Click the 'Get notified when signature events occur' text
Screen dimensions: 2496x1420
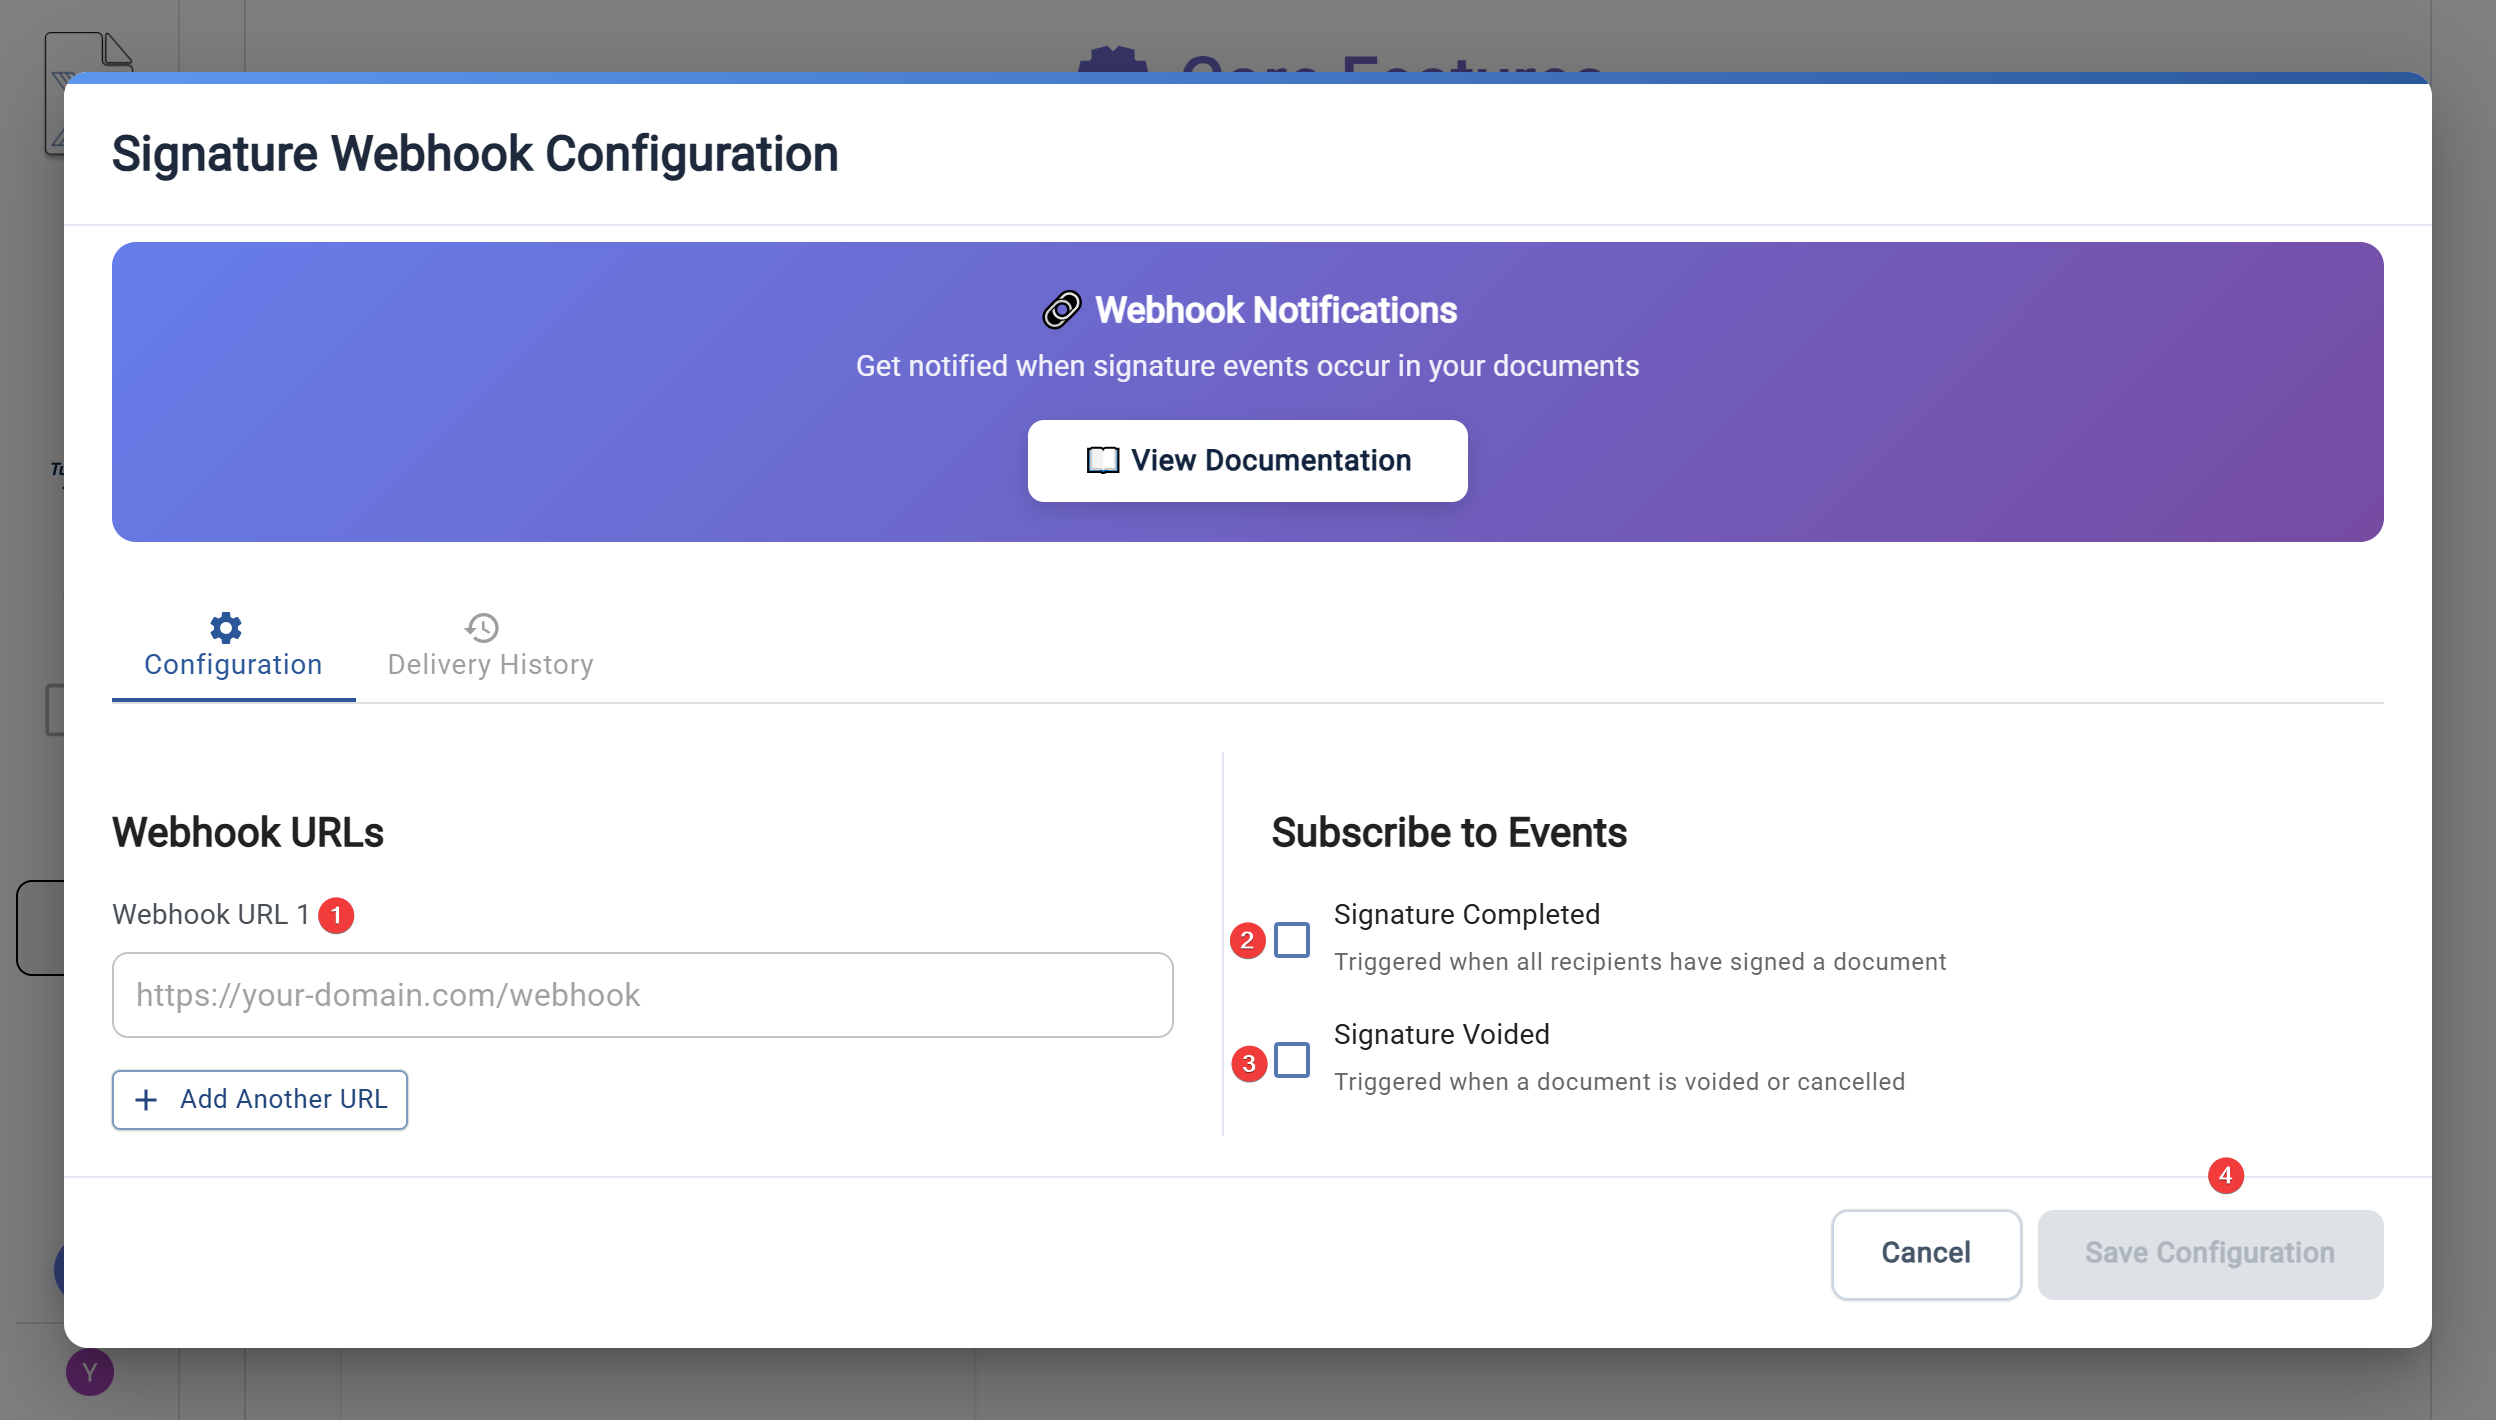[1247, 366]
